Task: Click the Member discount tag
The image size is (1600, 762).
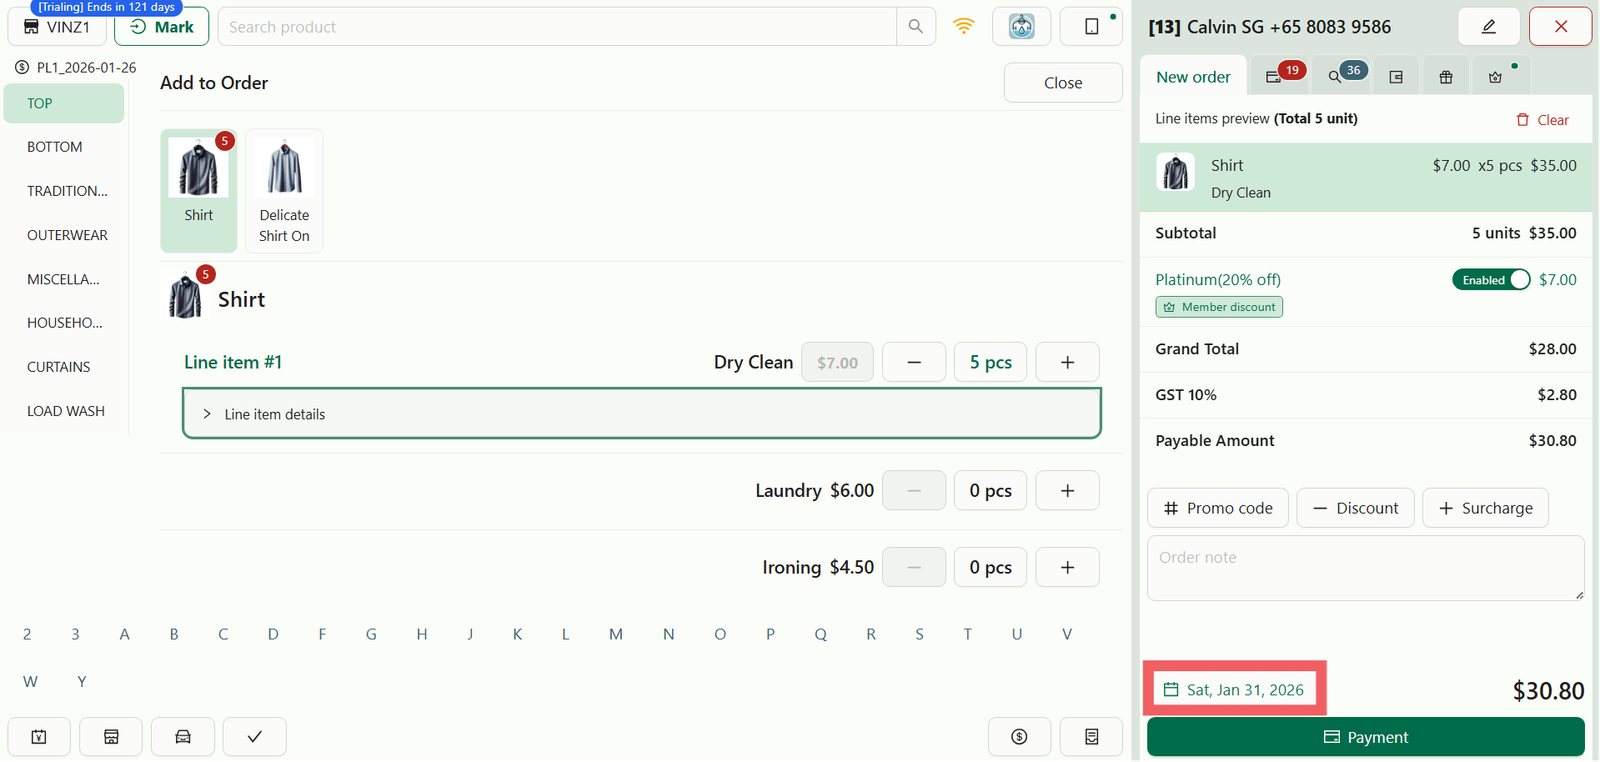Action: tap(1219, 307)
